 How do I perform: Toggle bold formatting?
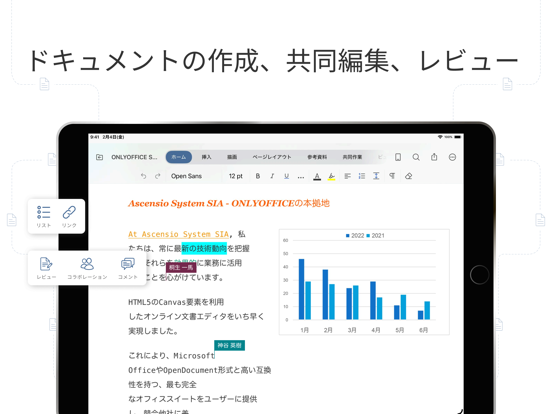click(258, 176)
